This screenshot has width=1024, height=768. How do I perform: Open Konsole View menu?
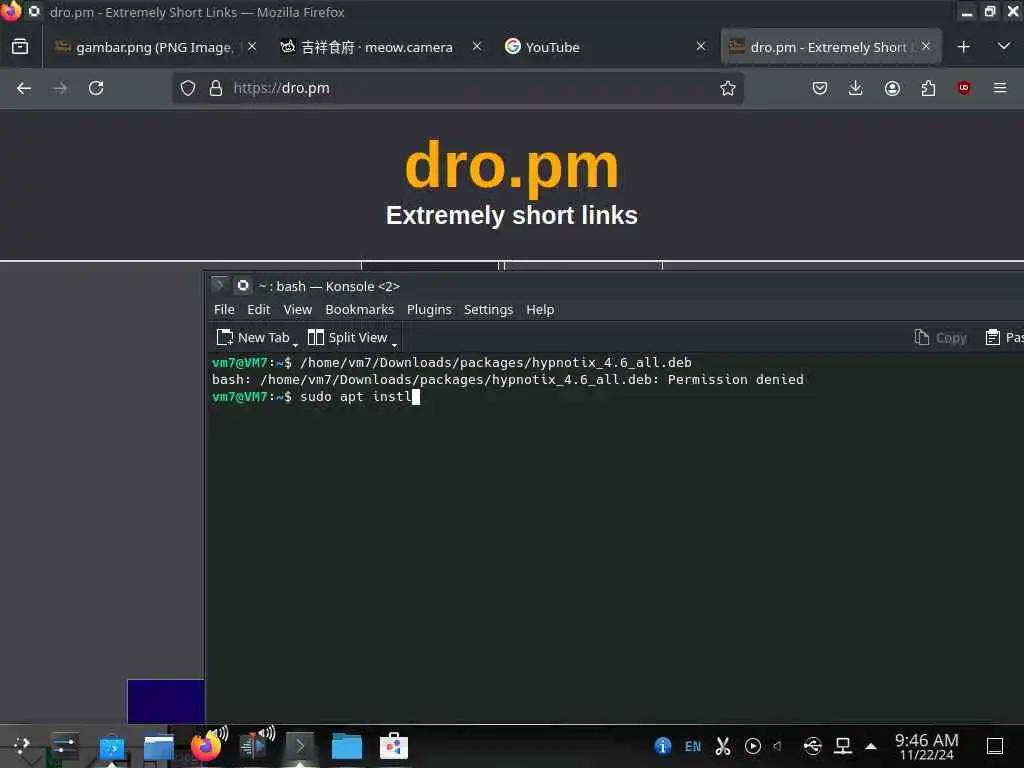point(297,310)
